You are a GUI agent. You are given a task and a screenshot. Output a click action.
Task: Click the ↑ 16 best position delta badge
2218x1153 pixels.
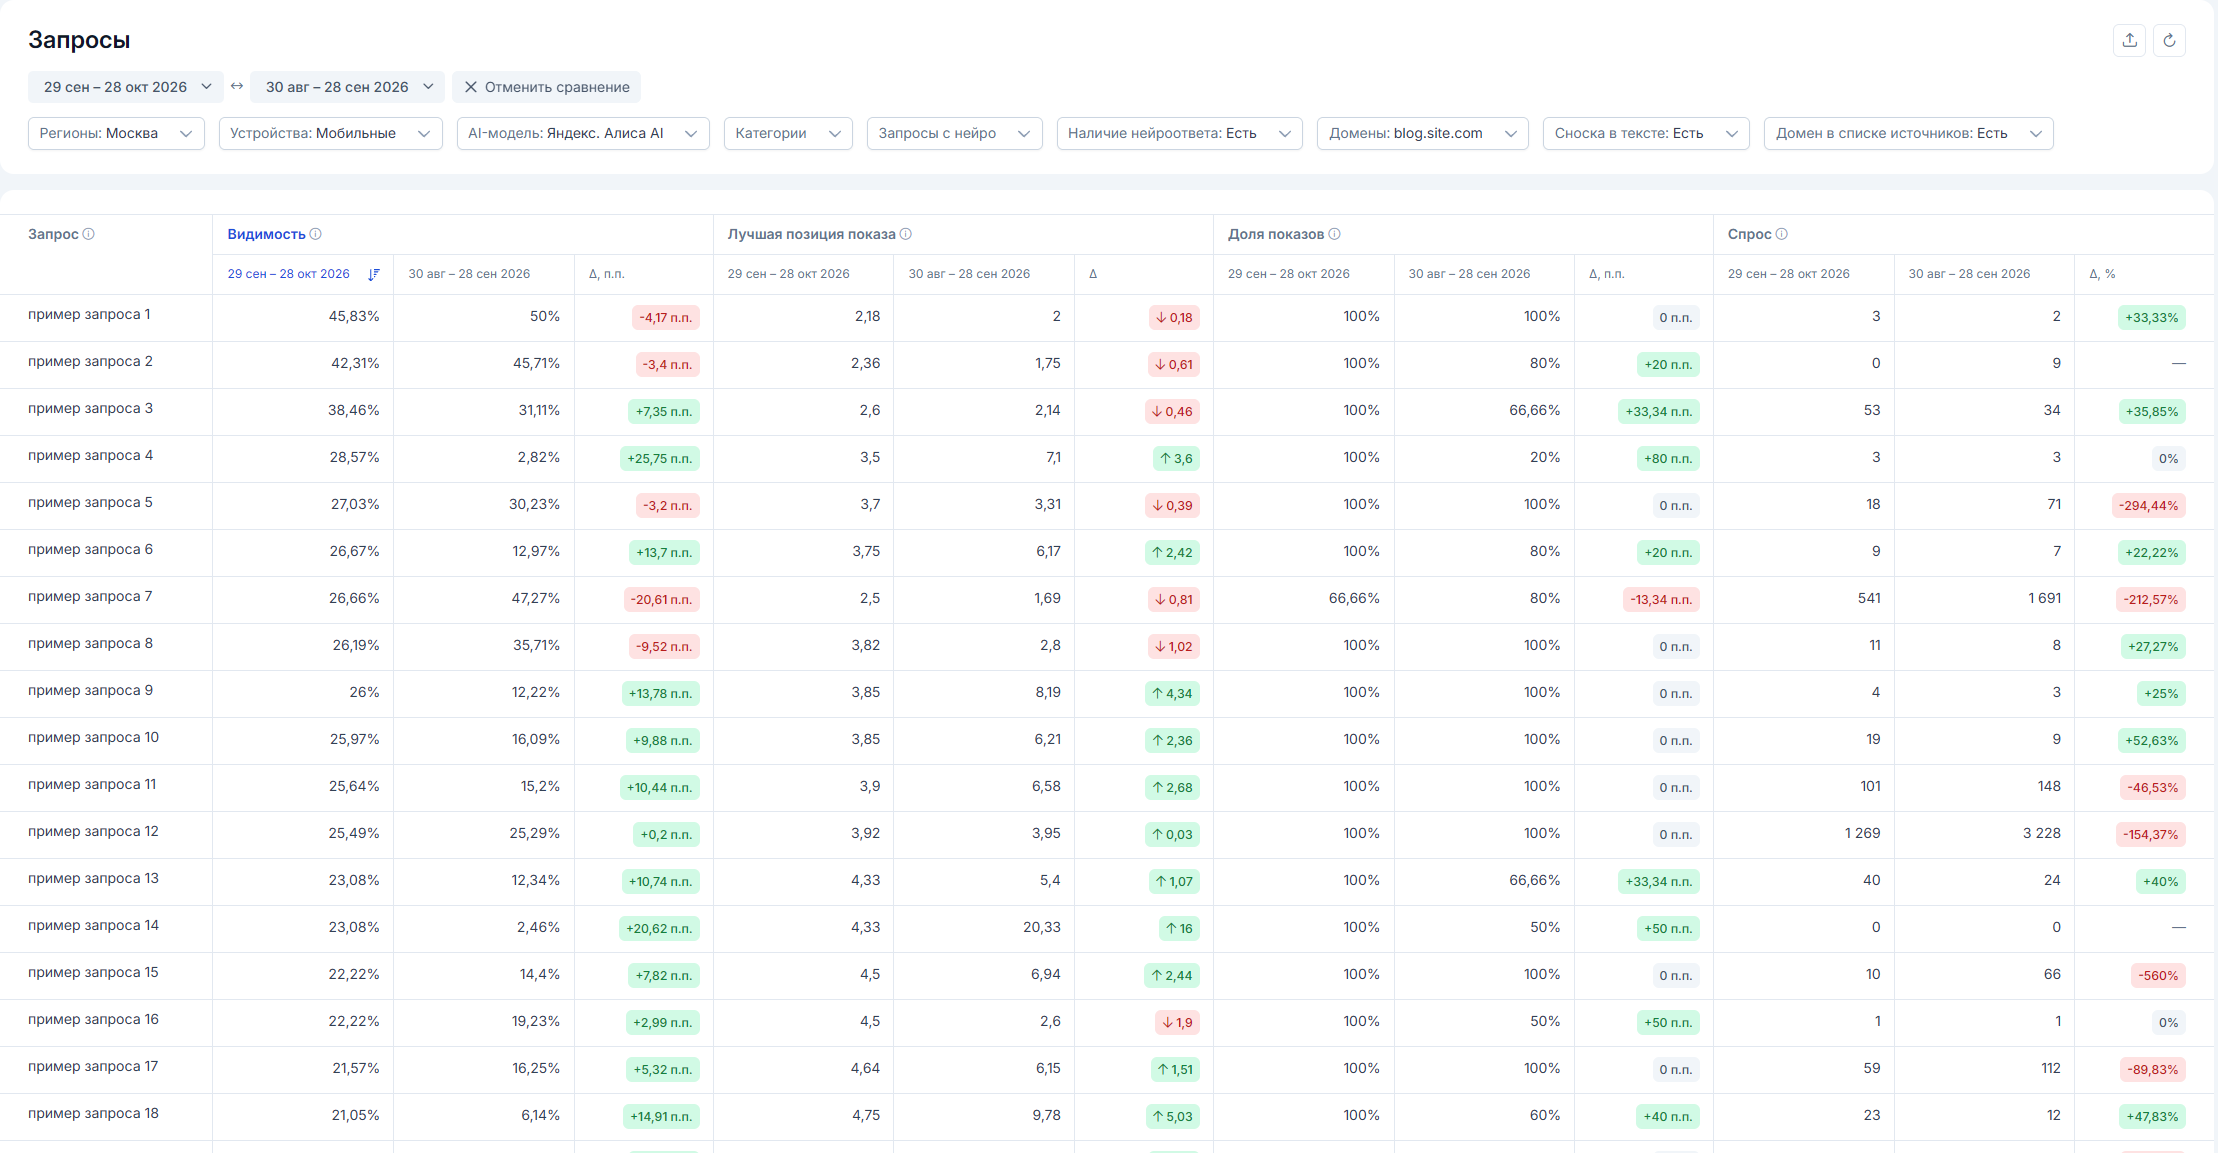1179,928
